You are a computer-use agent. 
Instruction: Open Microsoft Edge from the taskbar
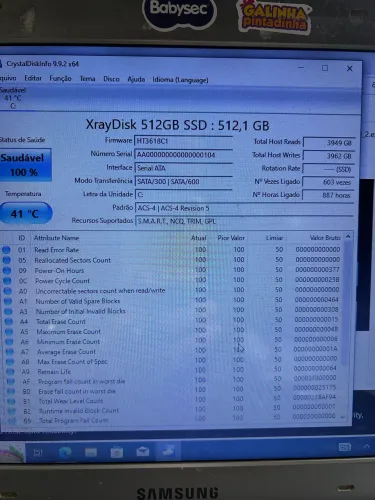(65, 452)
